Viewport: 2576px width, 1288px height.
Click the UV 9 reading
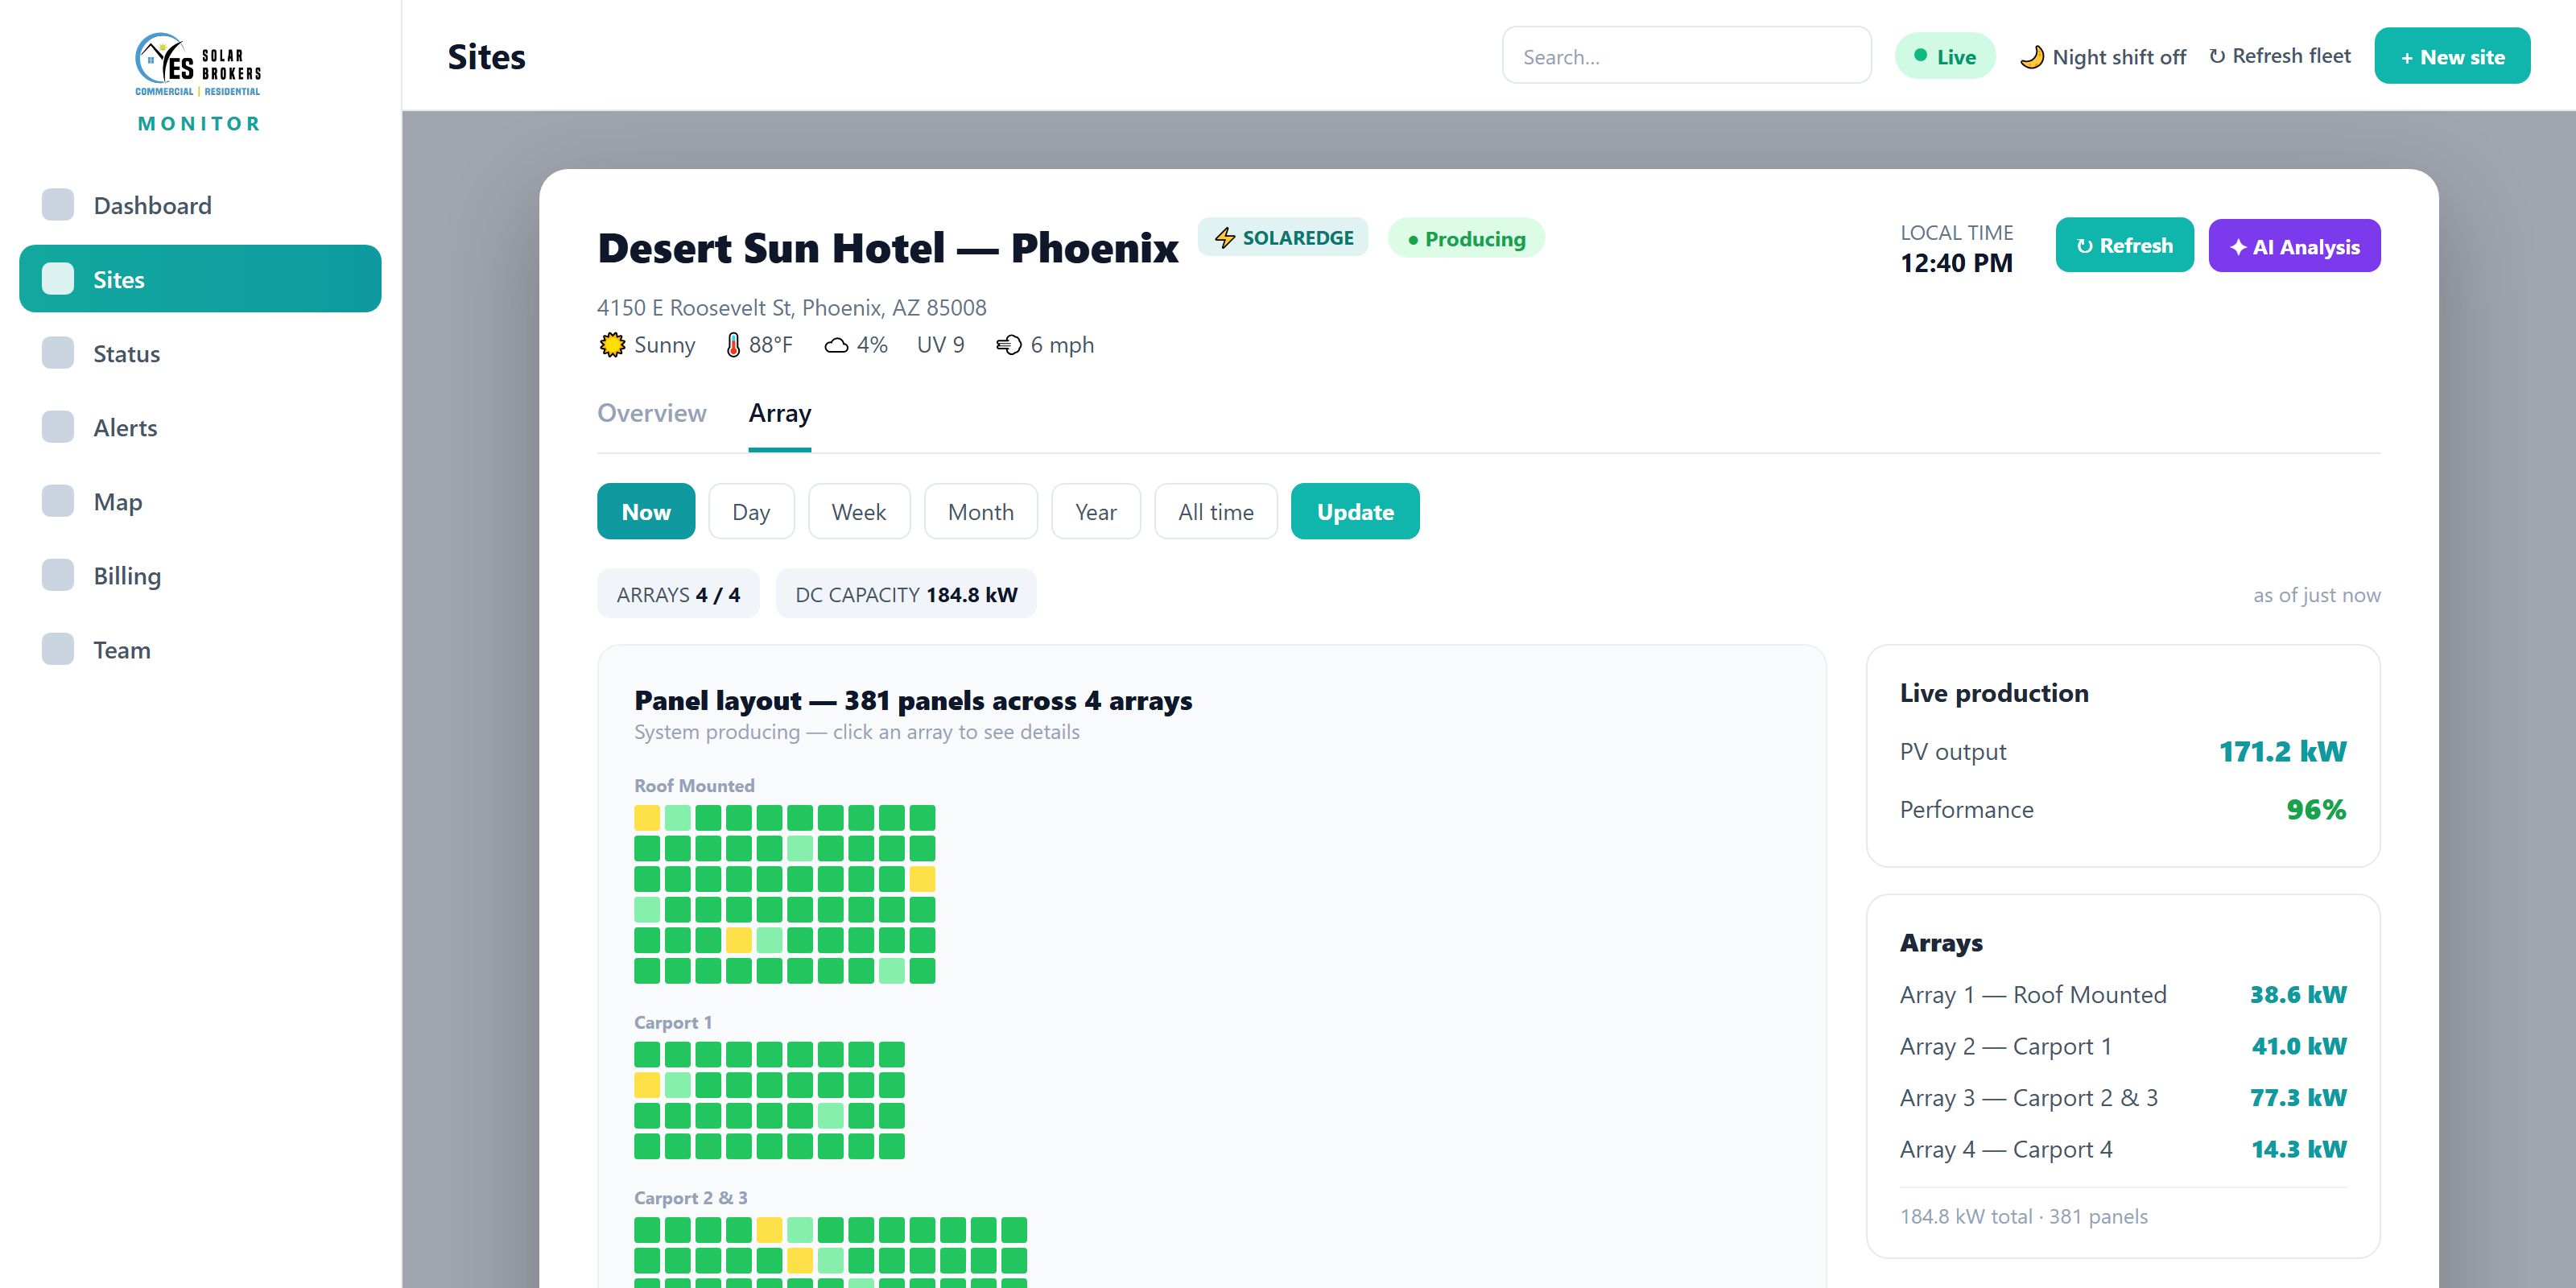tap(940, 345)
